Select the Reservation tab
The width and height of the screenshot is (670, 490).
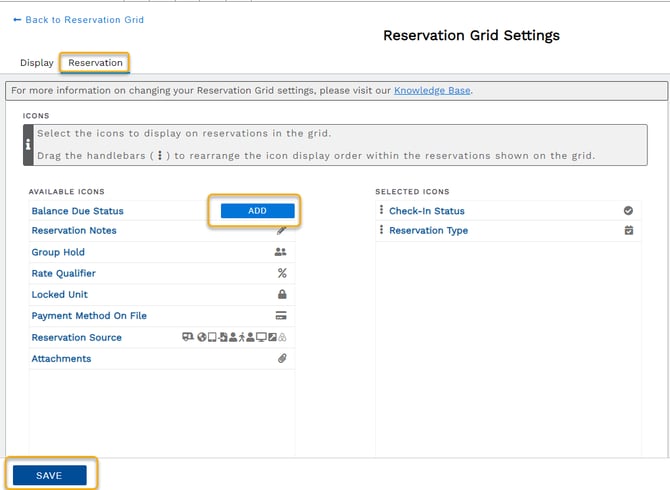click(95, 63)
